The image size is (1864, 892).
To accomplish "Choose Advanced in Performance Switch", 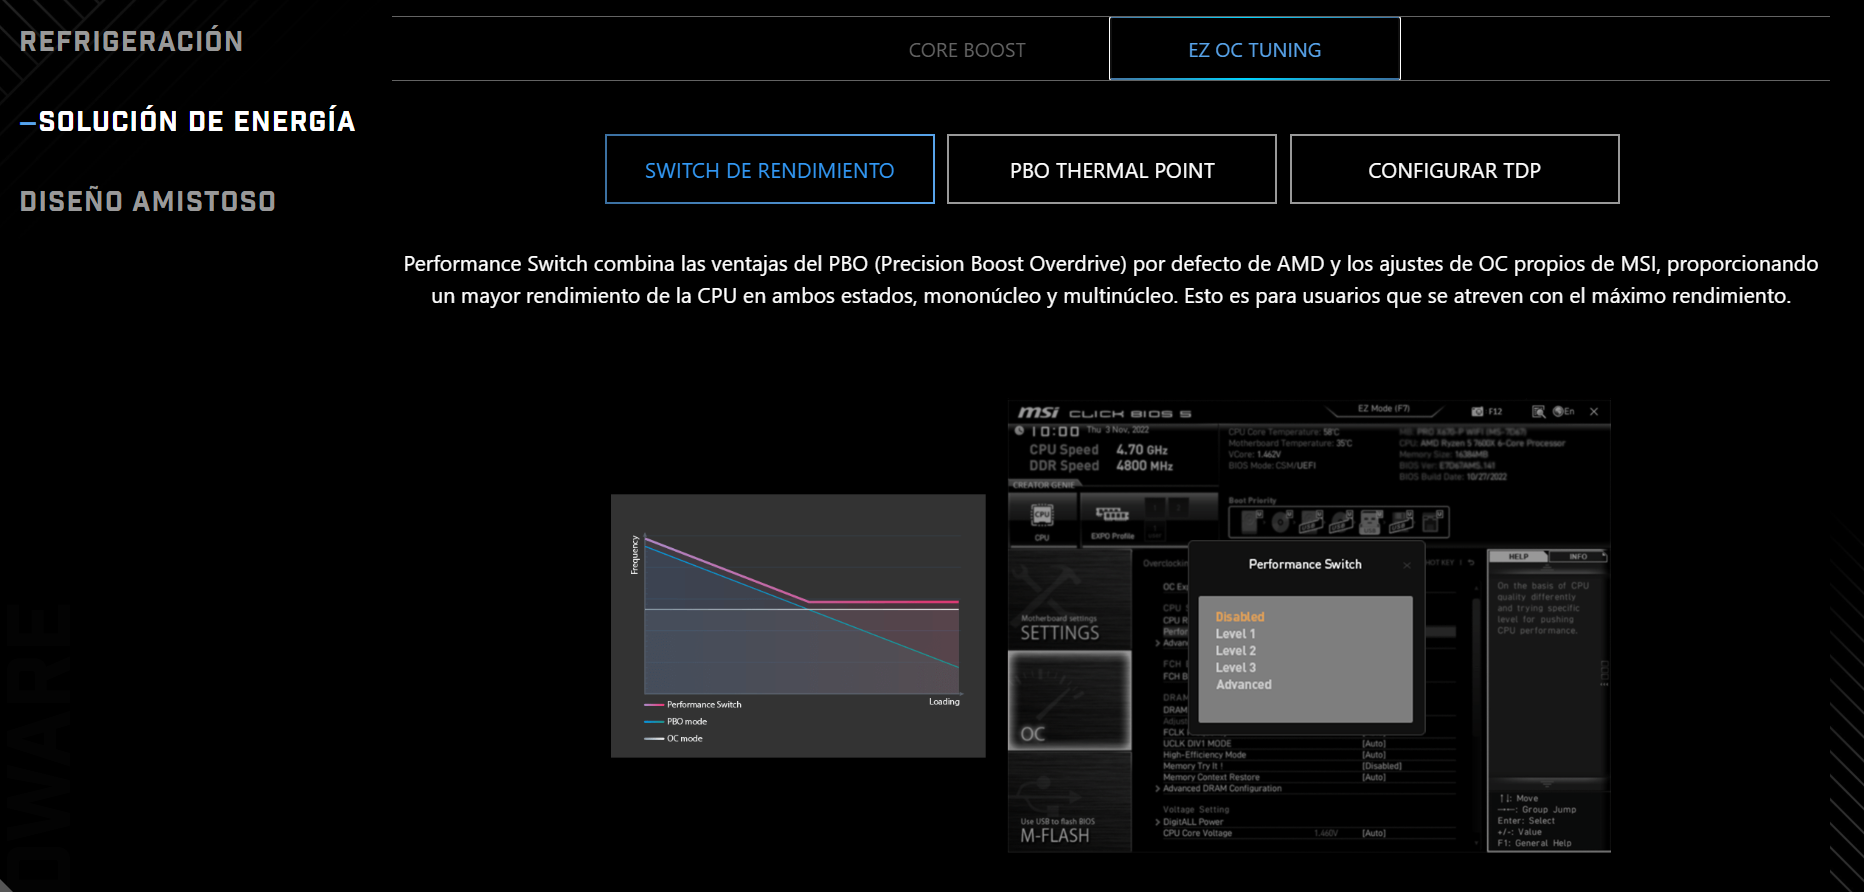I will pyautogui.click(x=1244, y=685).
